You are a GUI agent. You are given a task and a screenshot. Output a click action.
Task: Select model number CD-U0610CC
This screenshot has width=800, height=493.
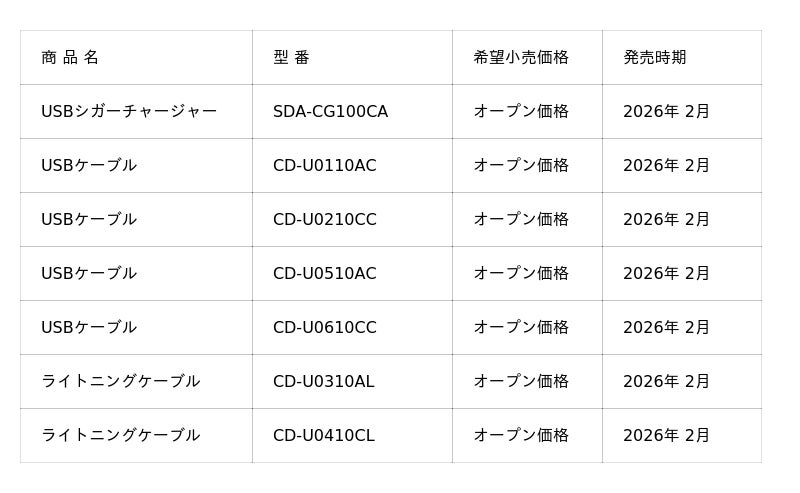[x=325, y=328]
